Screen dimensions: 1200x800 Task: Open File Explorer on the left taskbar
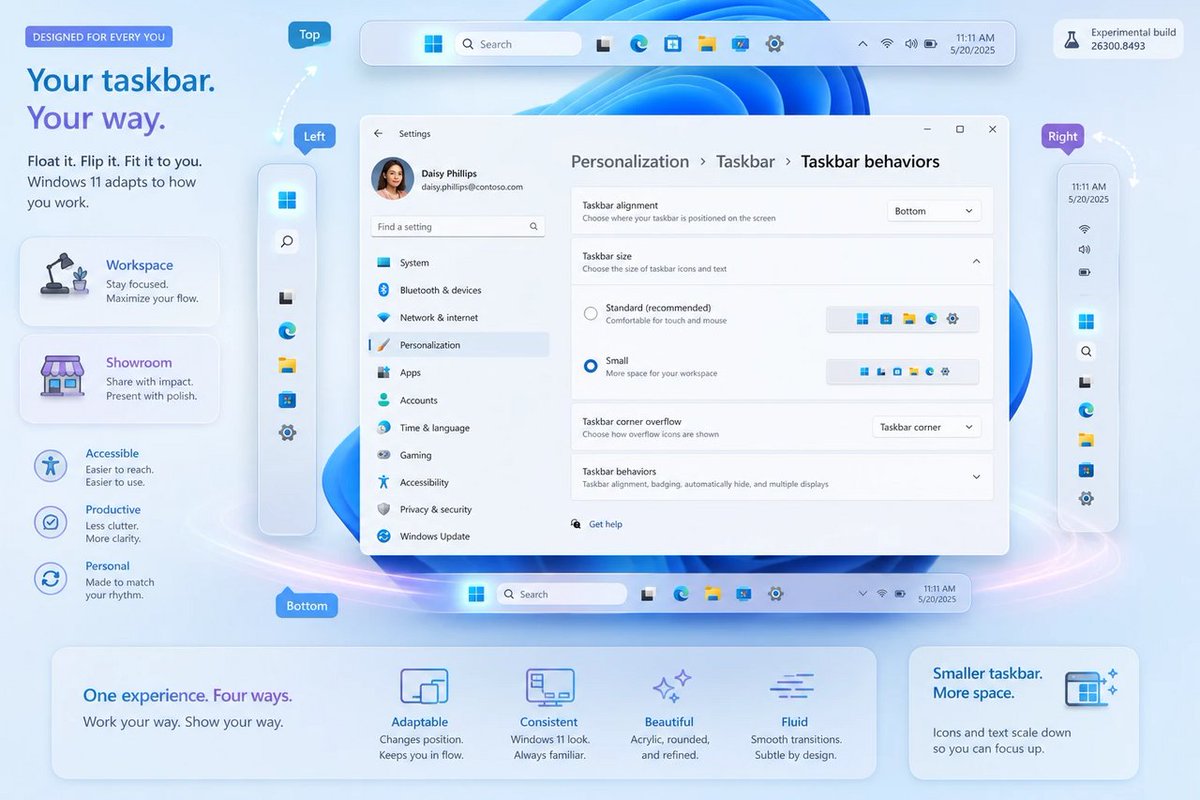287,364
